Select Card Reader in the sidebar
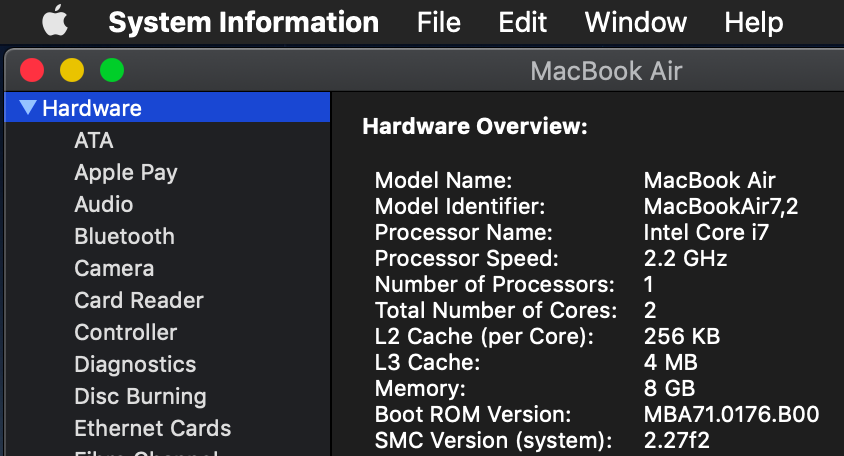 pos(139,300)
